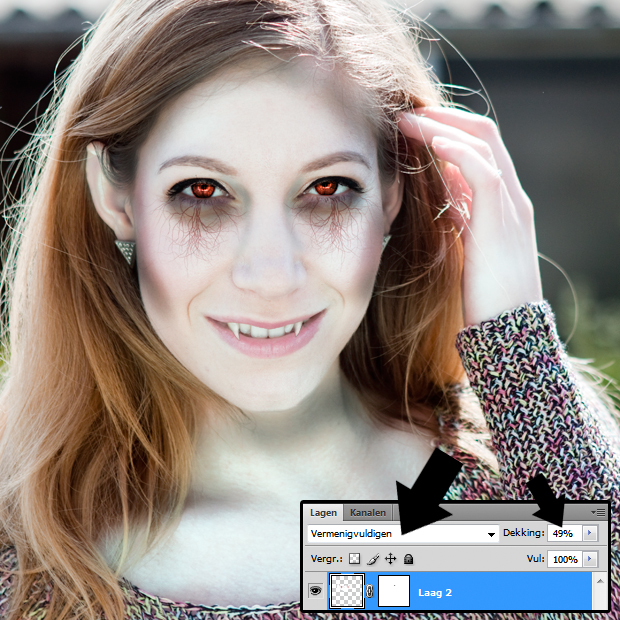Toggle lock image pixels brush icon
This screenshot has height=620, width=620.
372,559
